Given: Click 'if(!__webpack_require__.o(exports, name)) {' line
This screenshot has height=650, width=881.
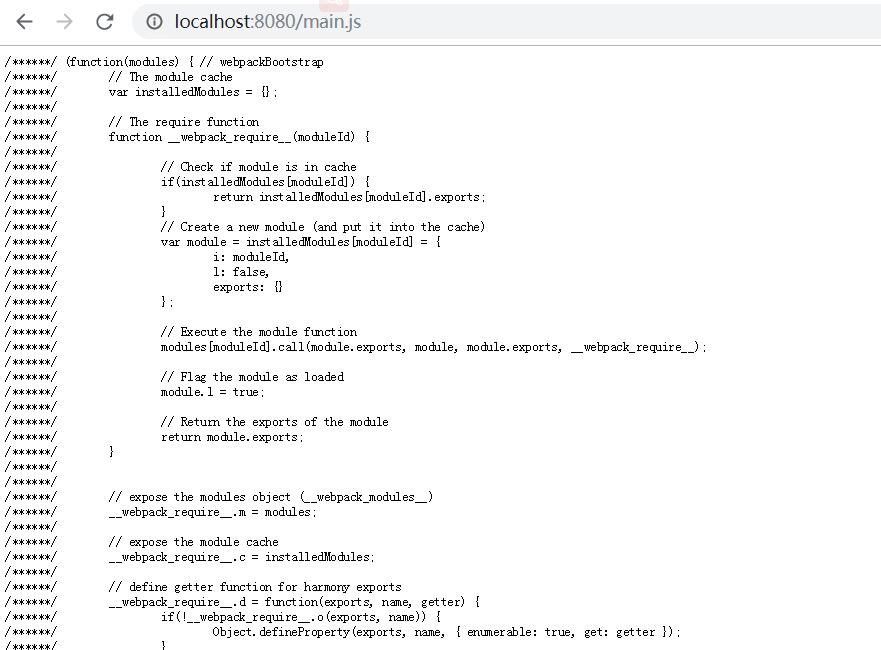Looking at the screenshot, I should (x=301, y=617).
